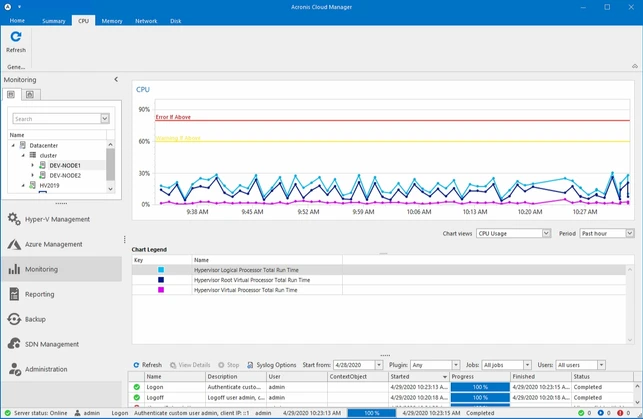Screen dimensions: 643x419
Task: Switch to the second Monitoring tree view tab
Action: click(x=30, y=95)
